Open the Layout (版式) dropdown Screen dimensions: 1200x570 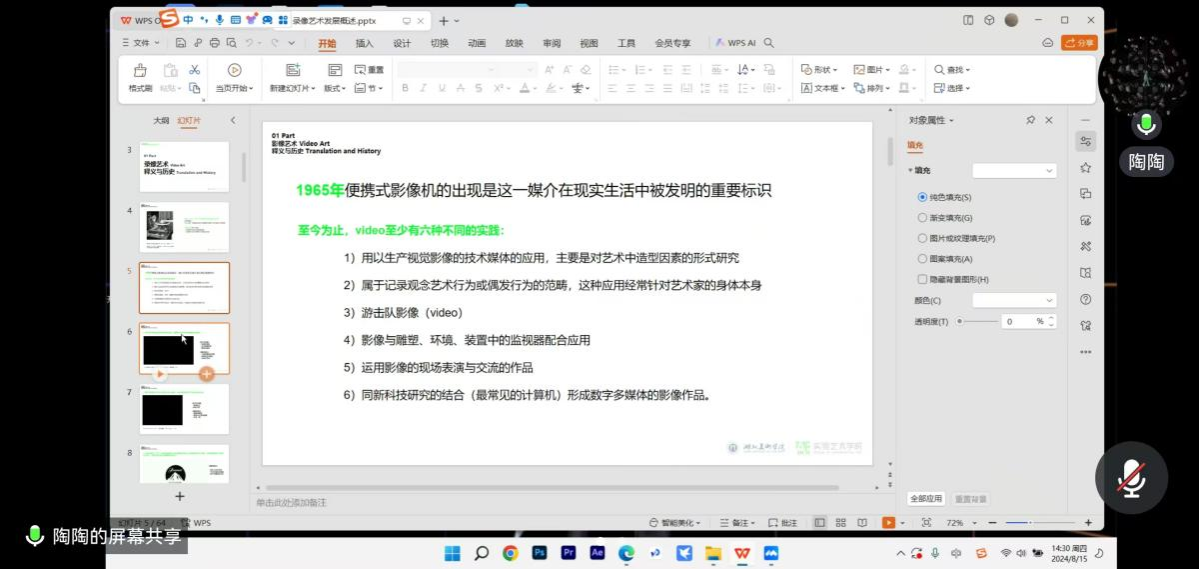(334, 88)
